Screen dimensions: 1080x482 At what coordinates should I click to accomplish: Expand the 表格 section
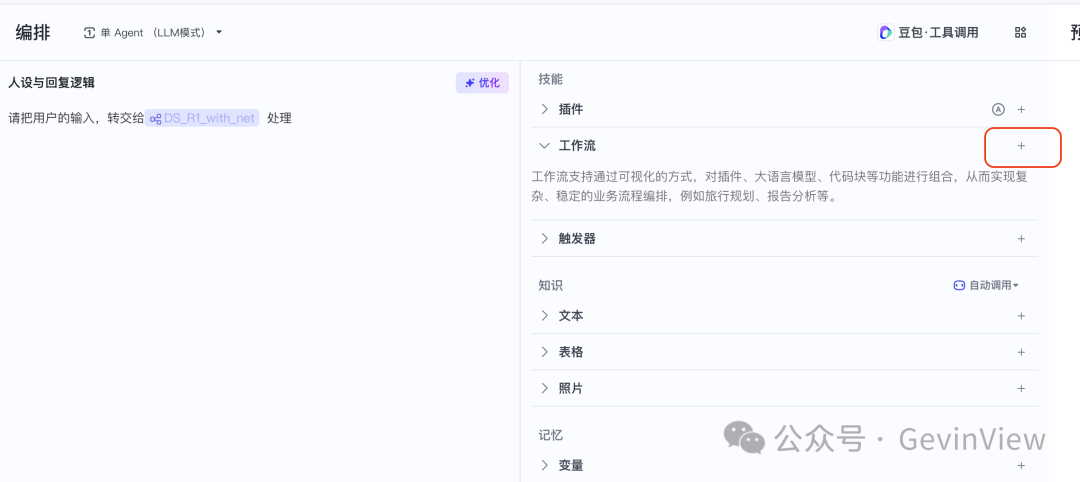[545, 352]
